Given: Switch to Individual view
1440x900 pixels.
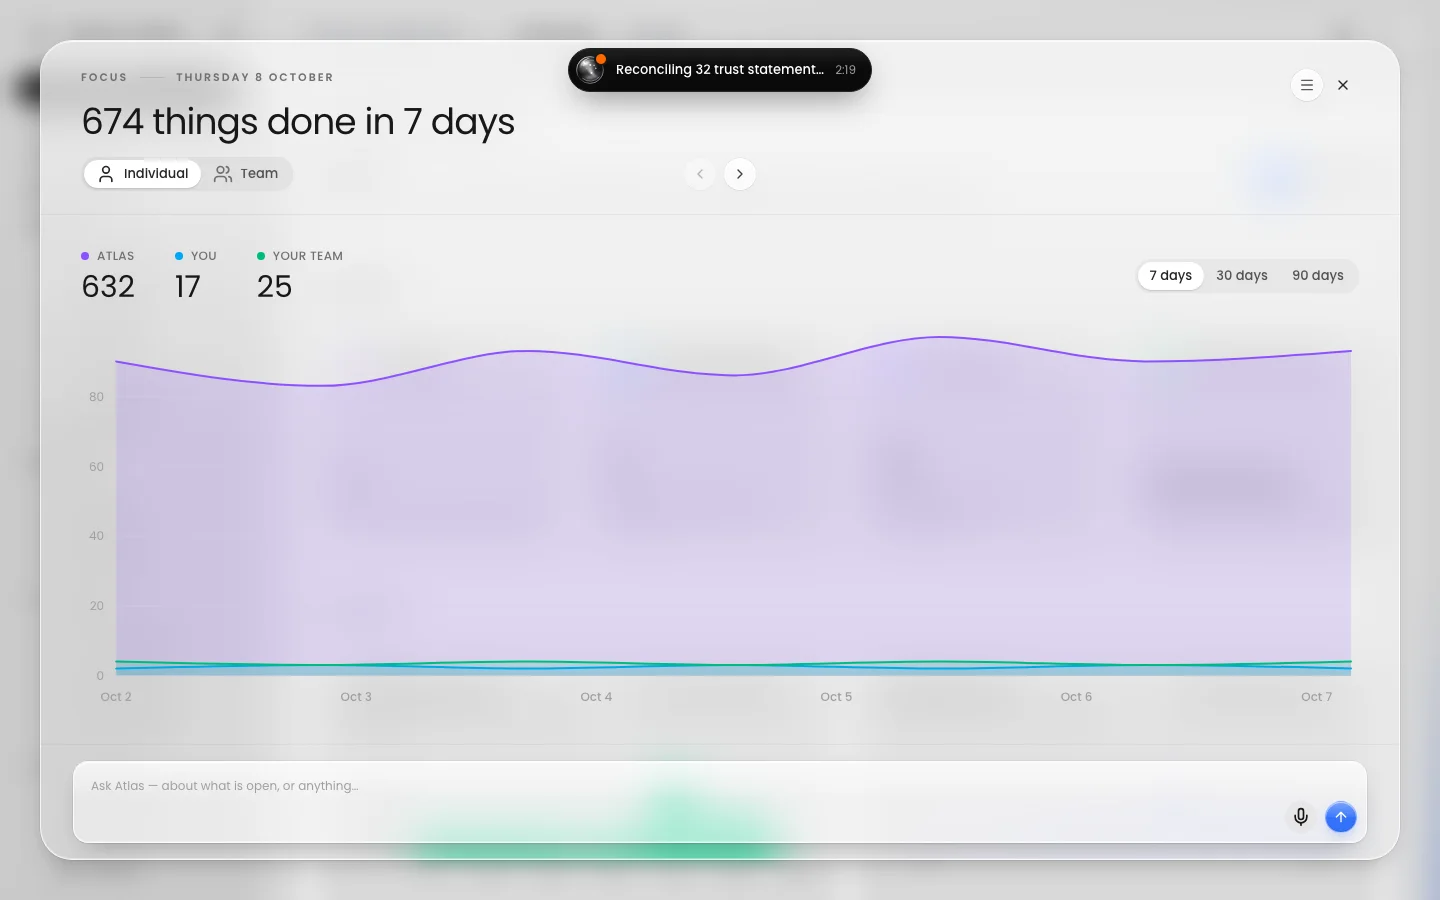Looking at the screenshot, I should pos(143,174).
